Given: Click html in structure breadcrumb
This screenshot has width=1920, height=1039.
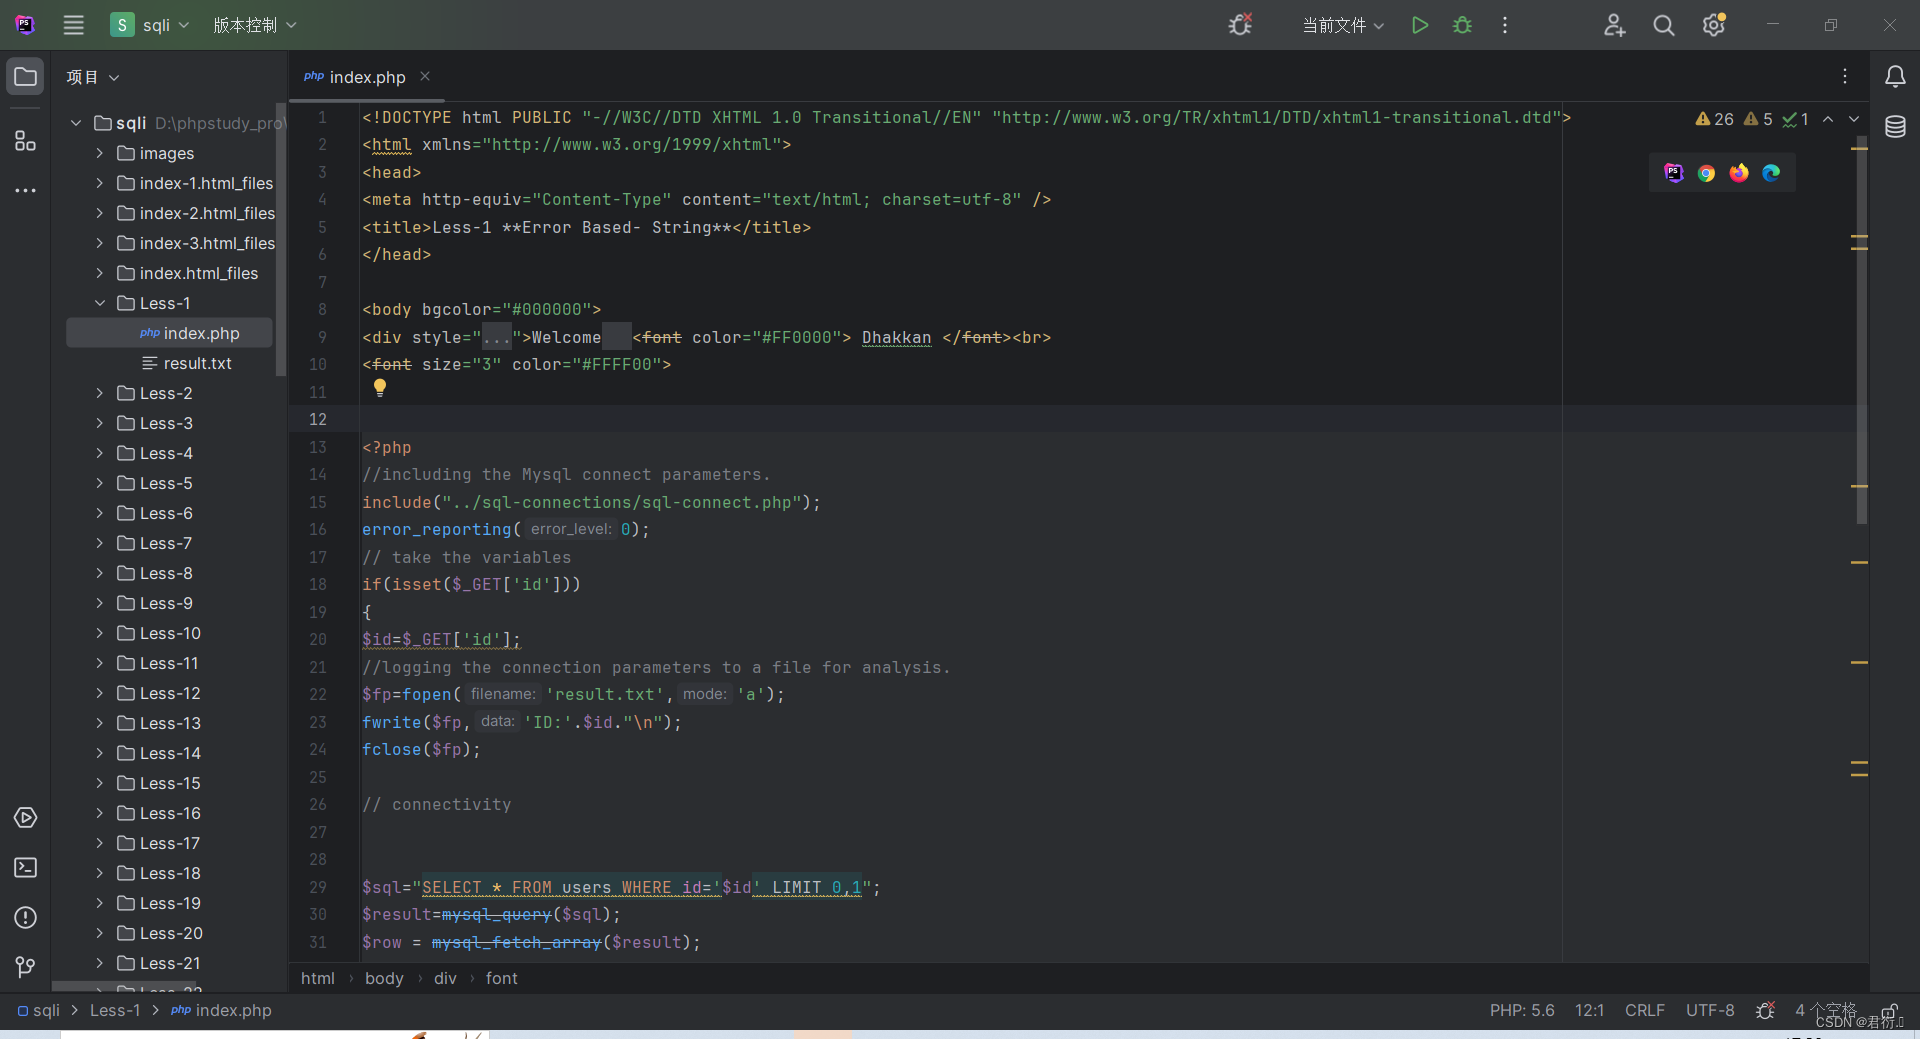Looking at the screenshot, I should point(318,978).
